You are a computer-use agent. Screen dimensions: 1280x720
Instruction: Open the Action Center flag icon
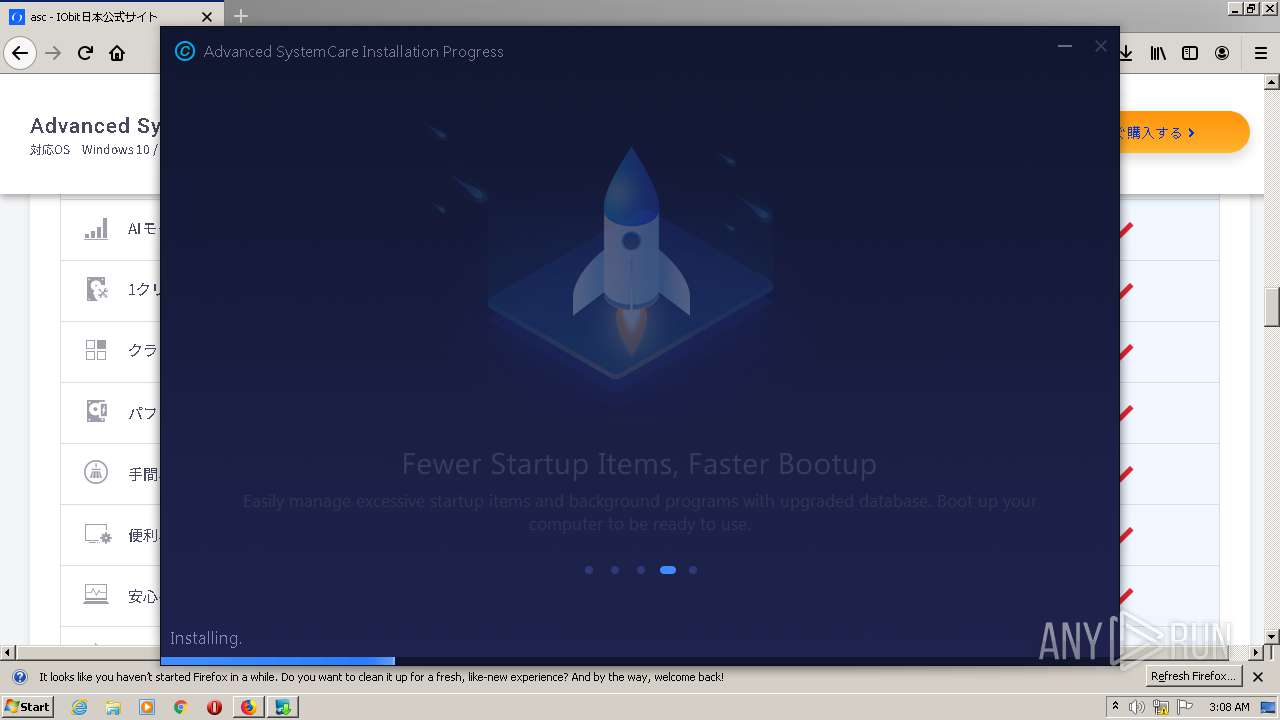[1184, 707]
